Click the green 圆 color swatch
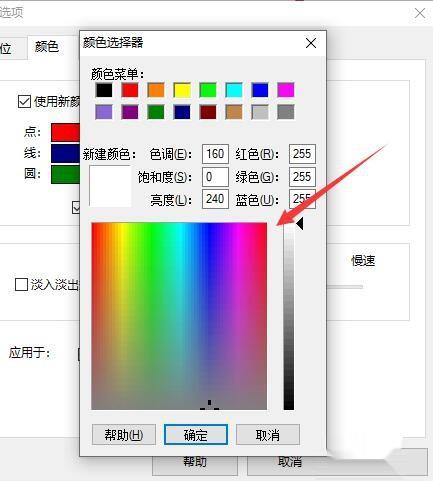 [65, 174]
